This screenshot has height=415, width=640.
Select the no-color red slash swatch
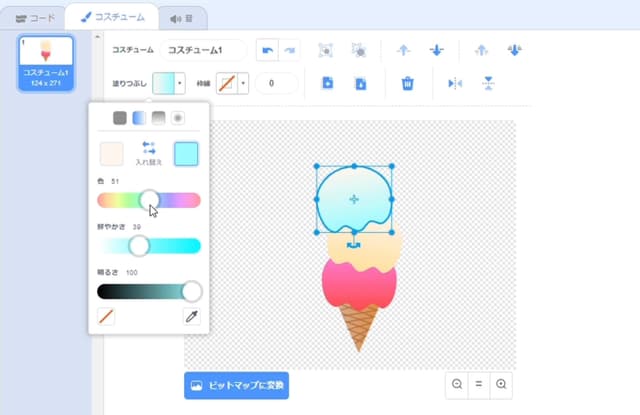pos(106,316)
